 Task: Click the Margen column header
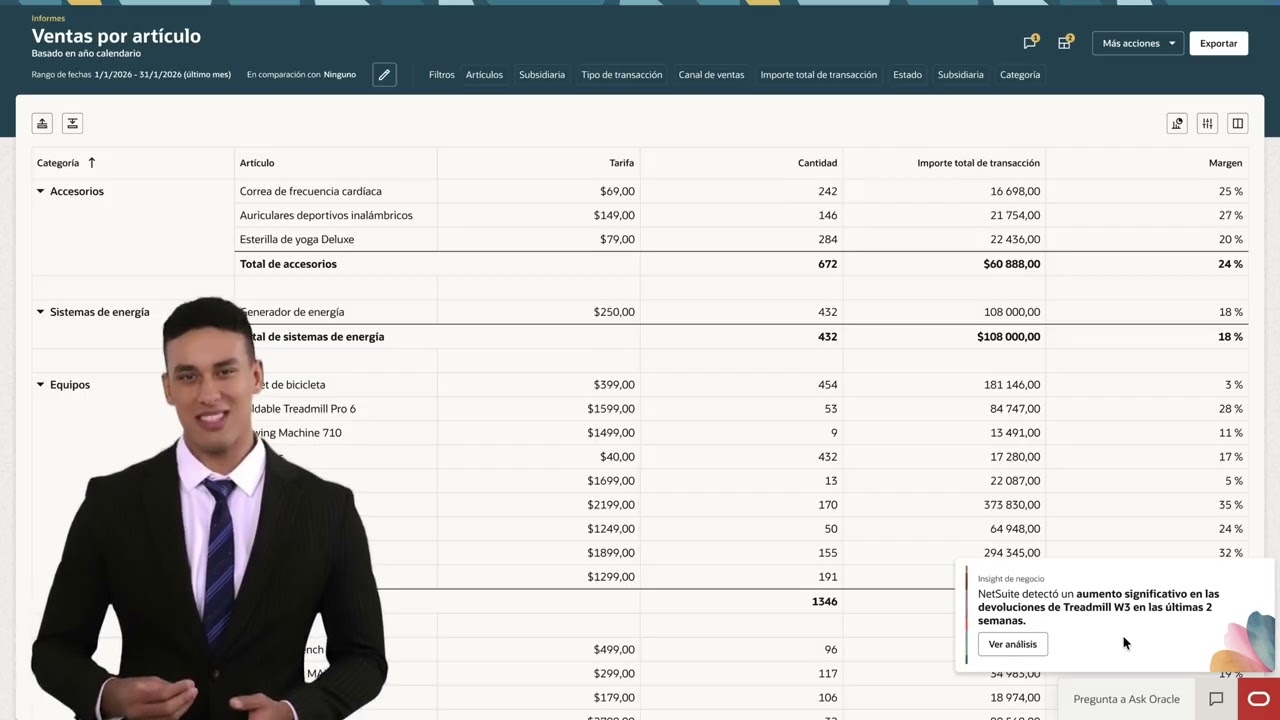click(1225, 163)
